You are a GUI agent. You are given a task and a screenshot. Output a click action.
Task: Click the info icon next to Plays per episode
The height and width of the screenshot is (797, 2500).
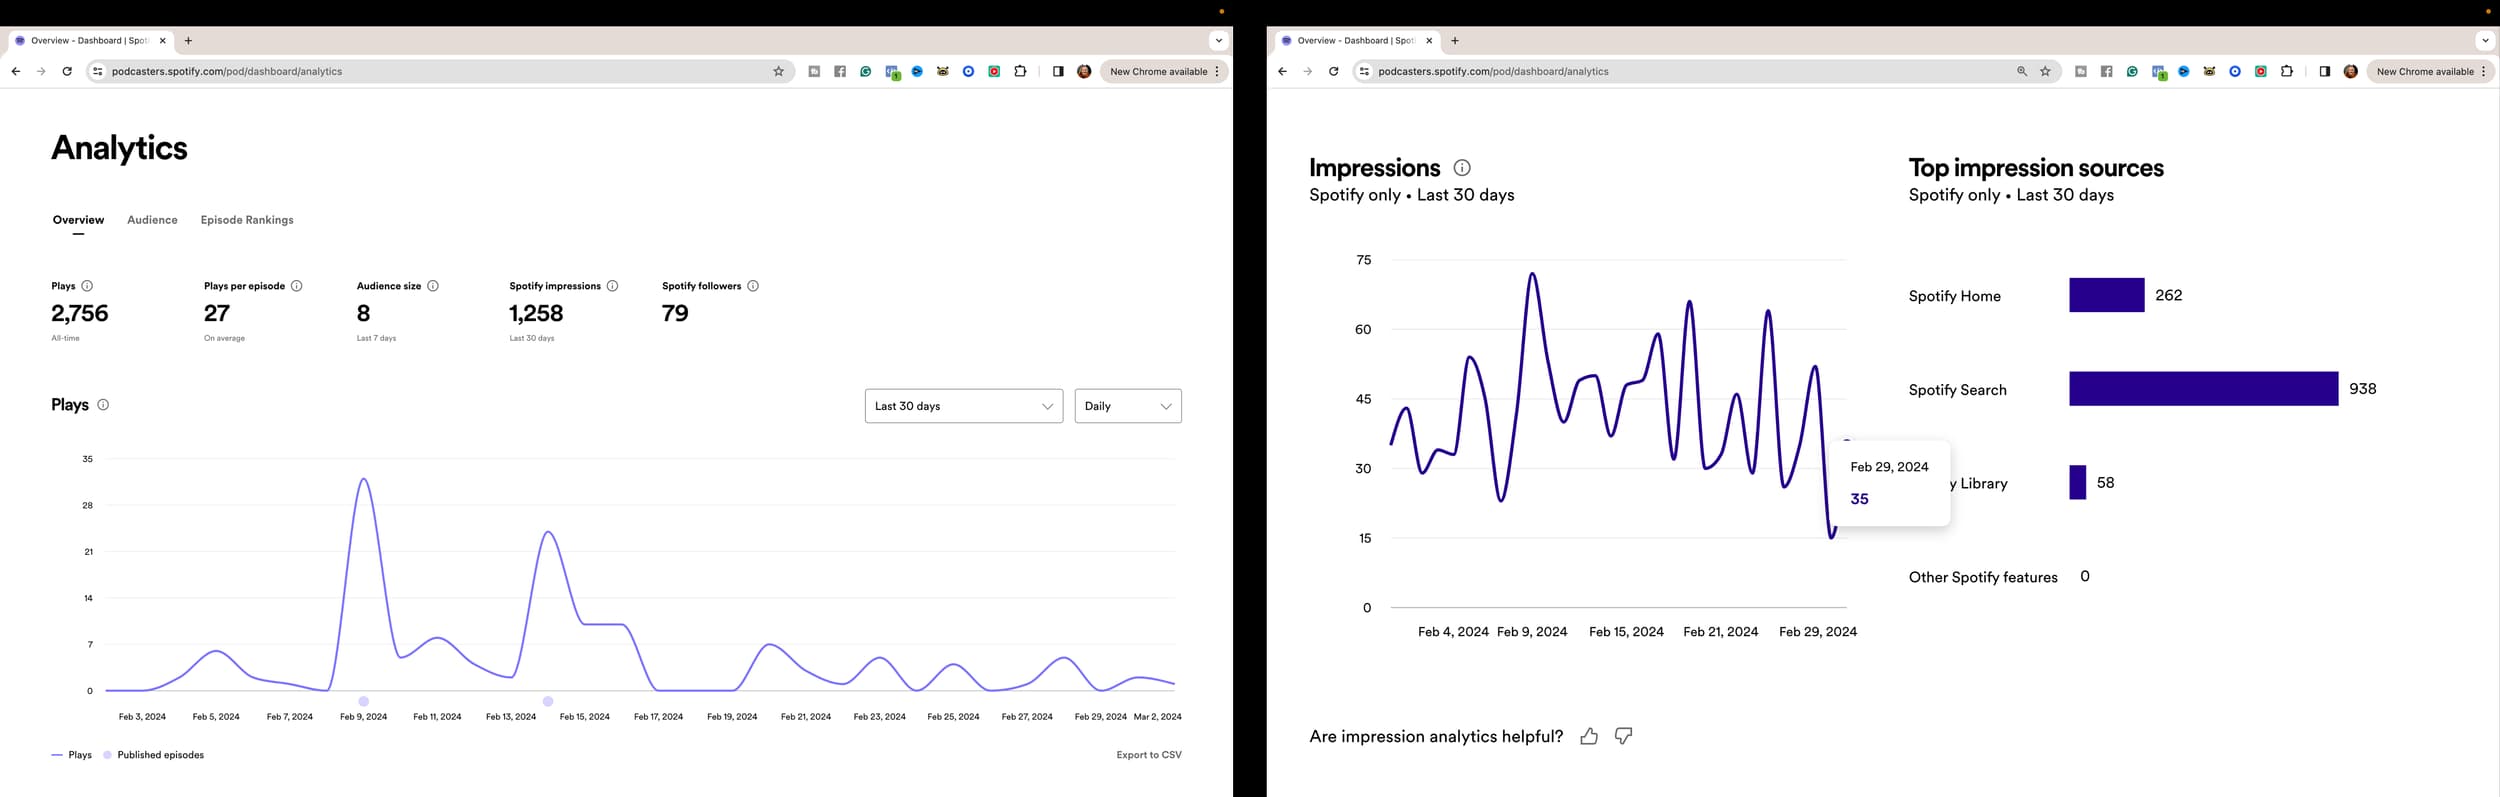coord(296,286)
